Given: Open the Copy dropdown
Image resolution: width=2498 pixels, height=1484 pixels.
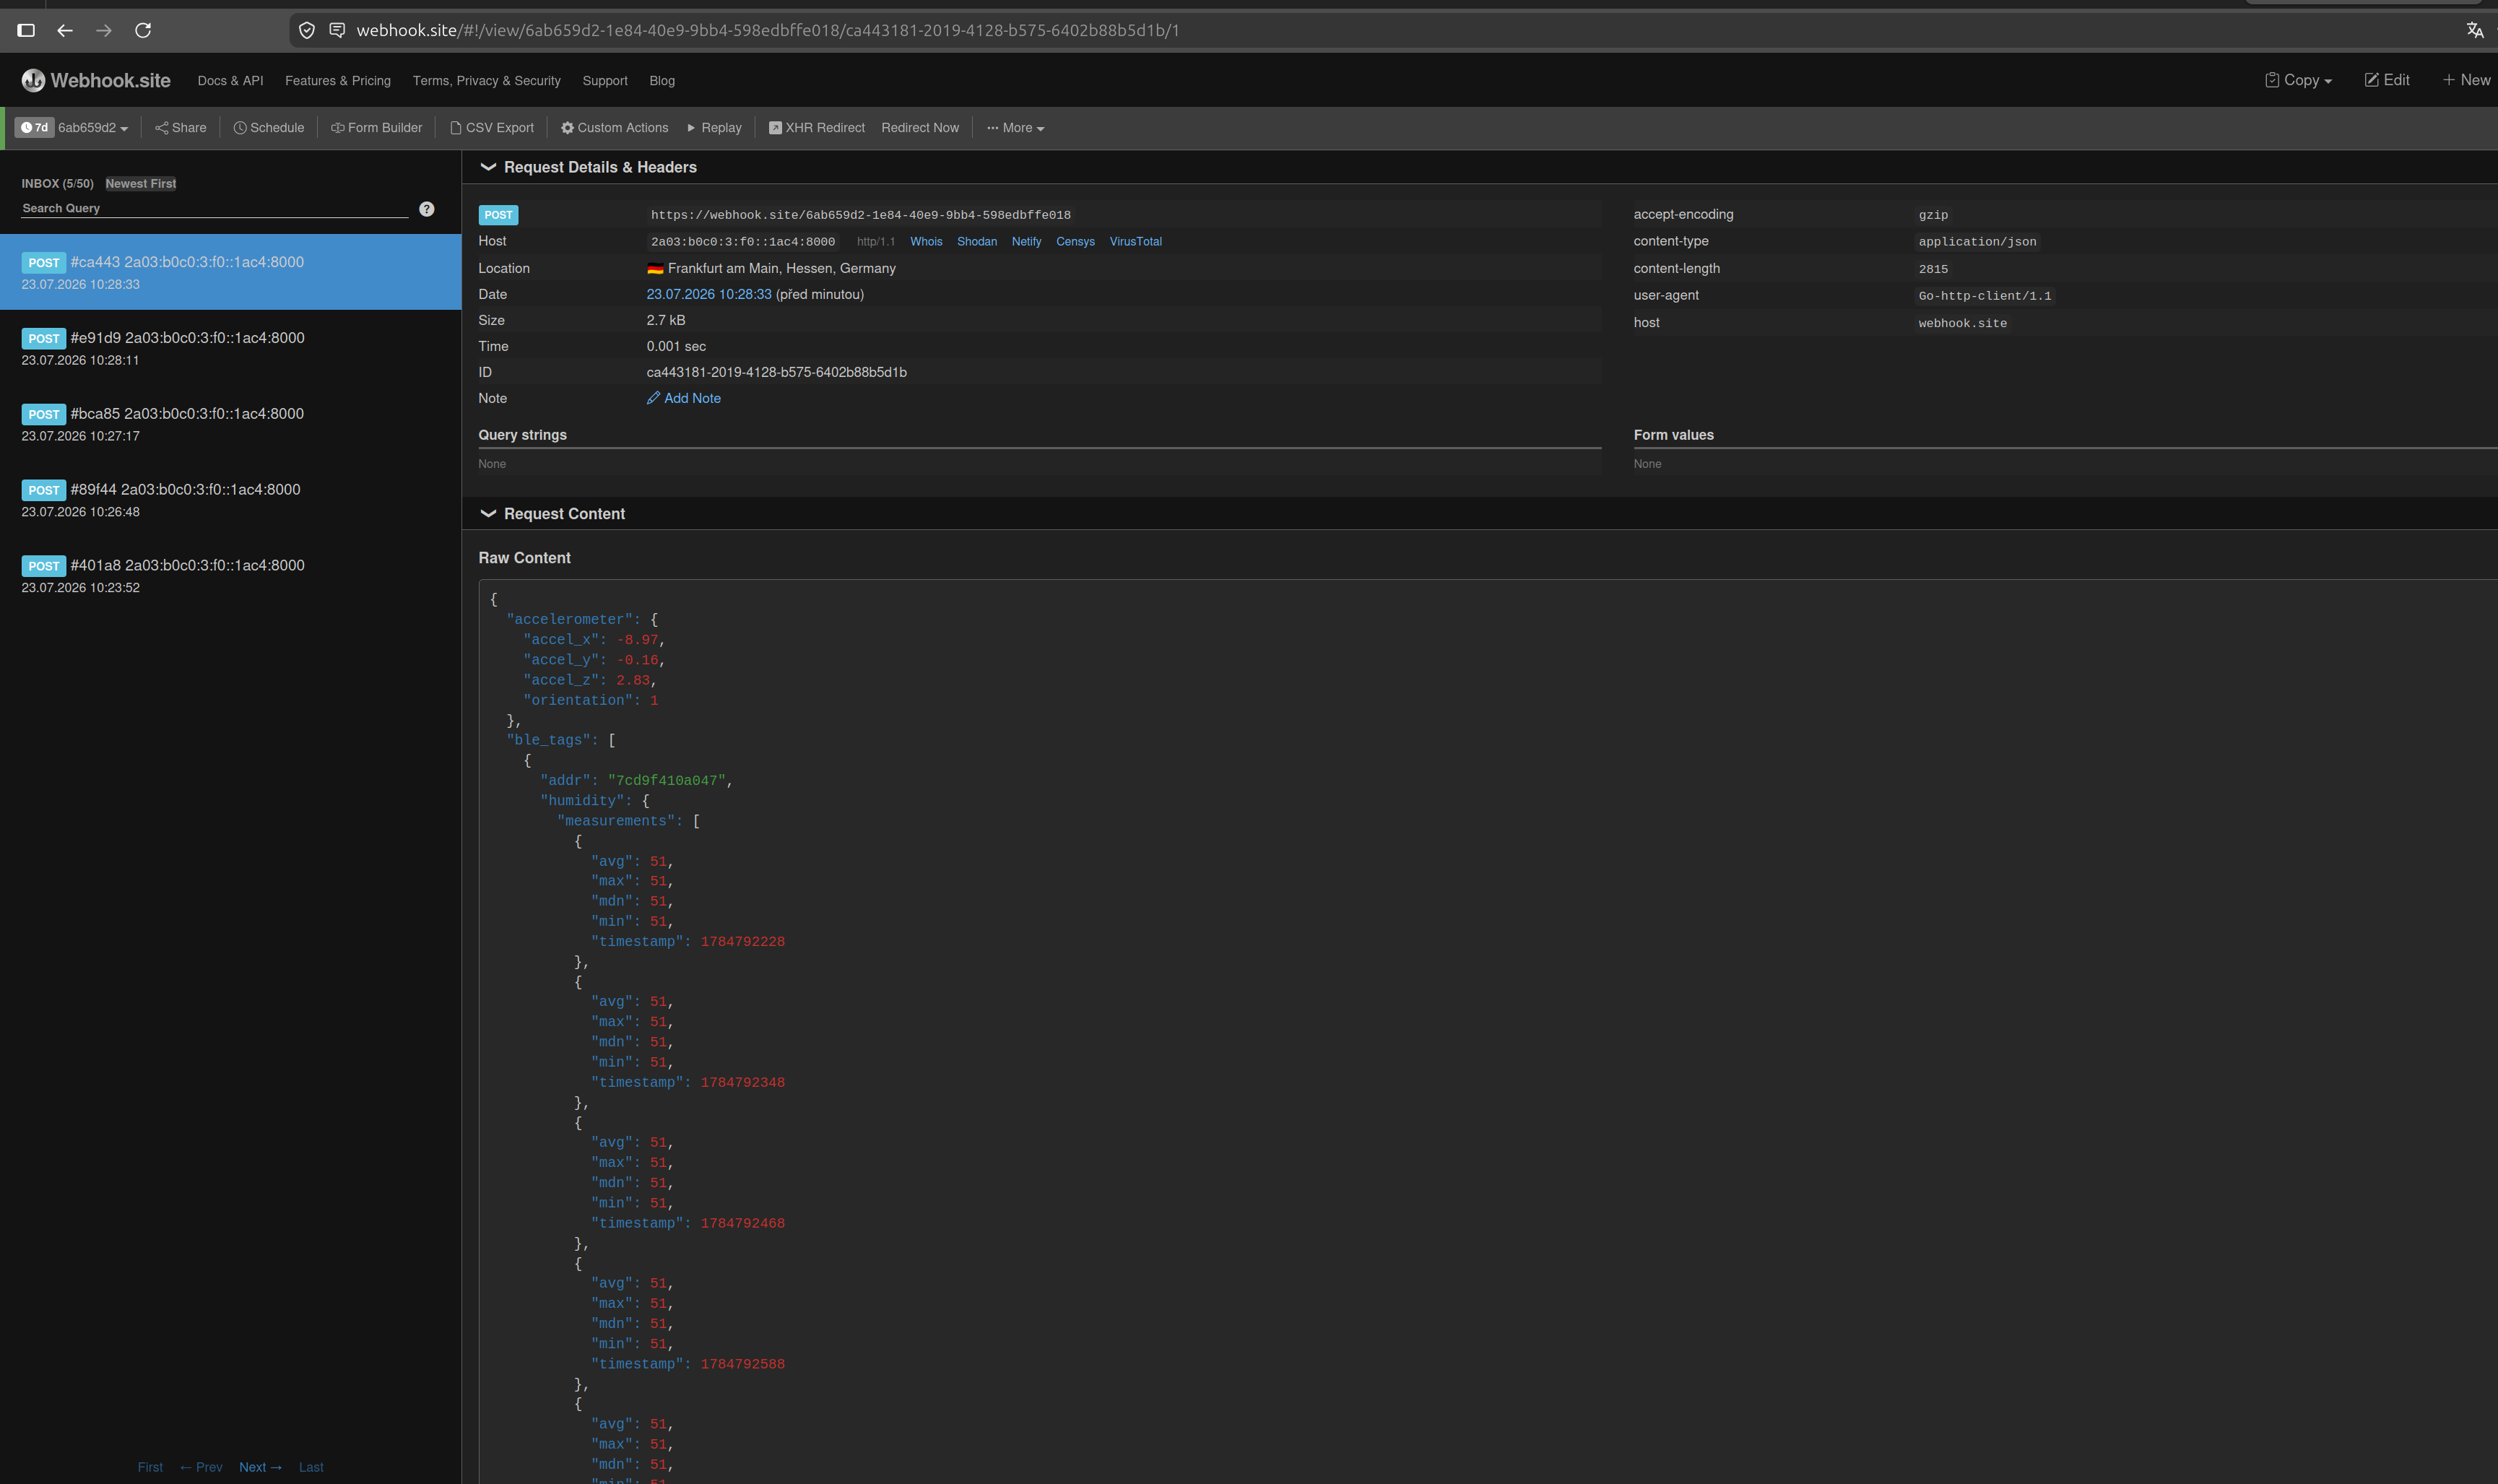Looking at the screenshot, I should tap(2298, 80).
